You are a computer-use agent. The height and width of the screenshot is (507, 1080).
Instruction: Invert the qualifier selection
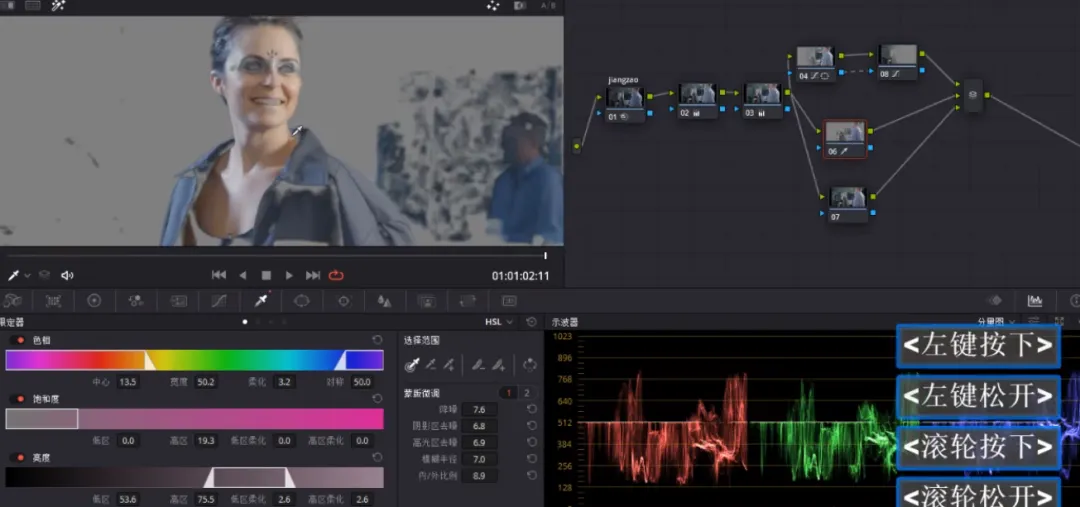coord(530,365)
